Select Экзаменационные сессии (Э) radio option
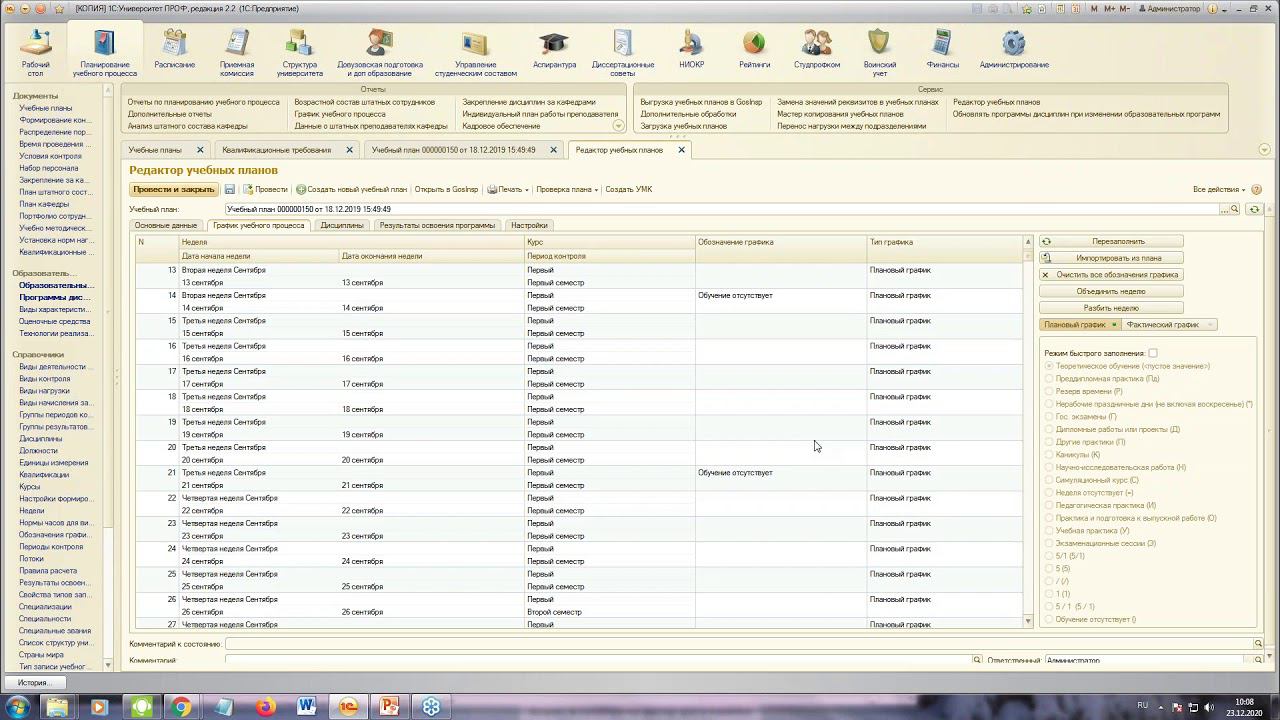 [x=1049, y=543]
